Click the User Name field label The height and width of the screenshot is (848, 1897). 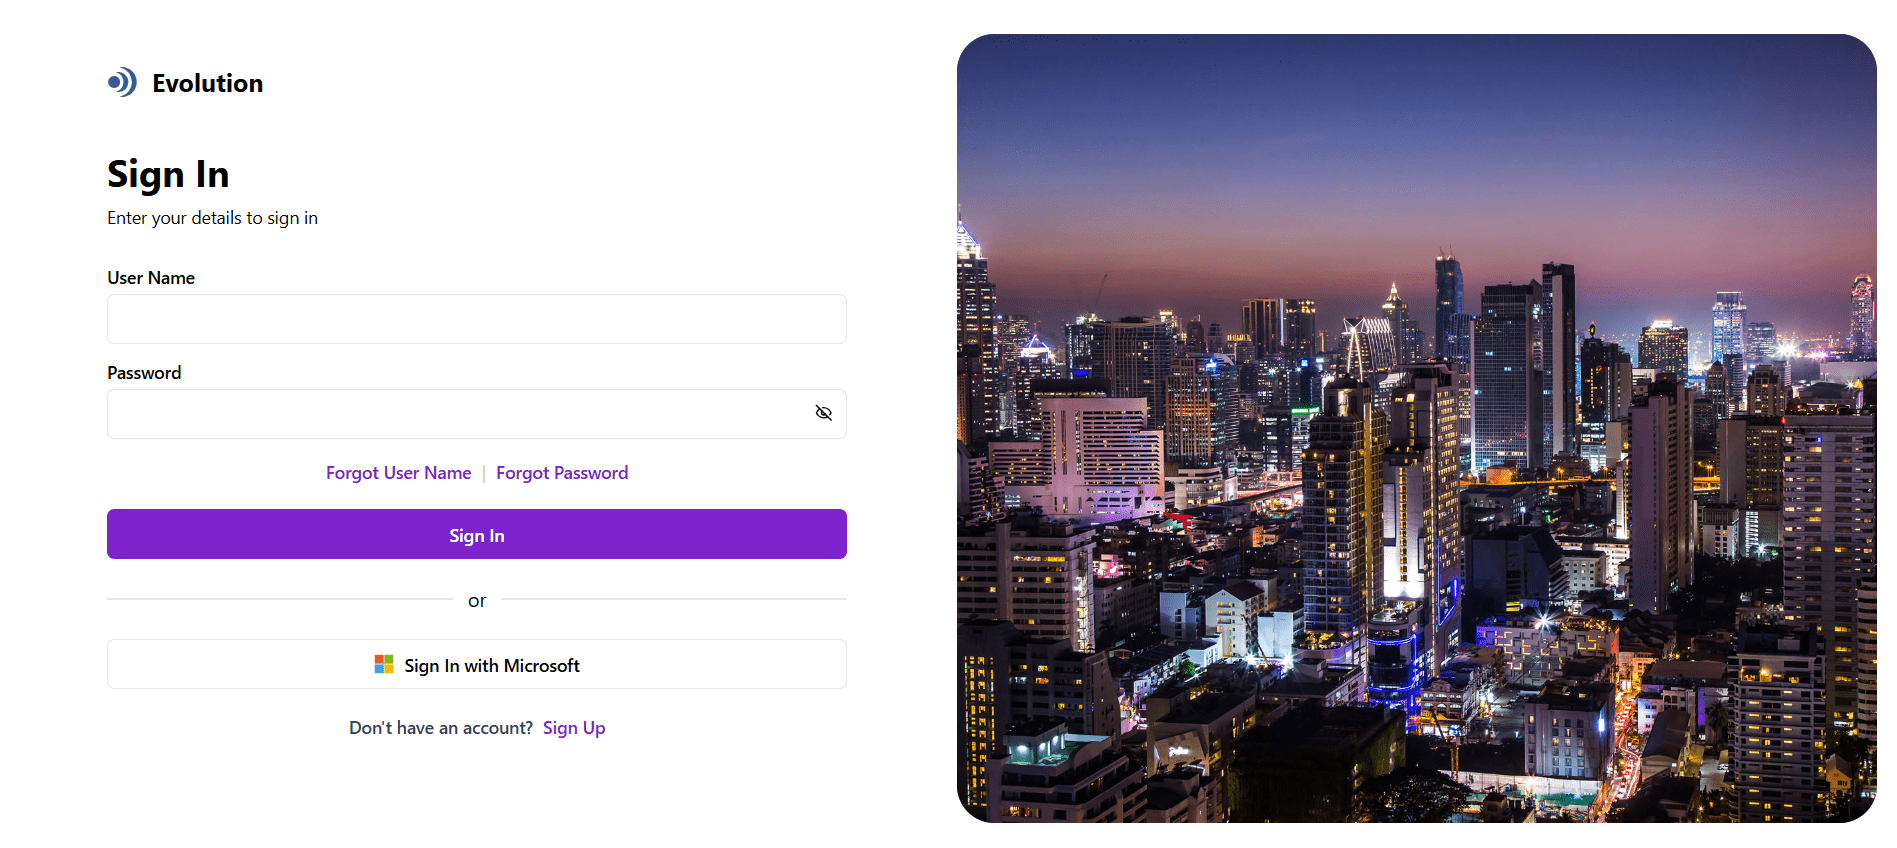coord(151,278)
